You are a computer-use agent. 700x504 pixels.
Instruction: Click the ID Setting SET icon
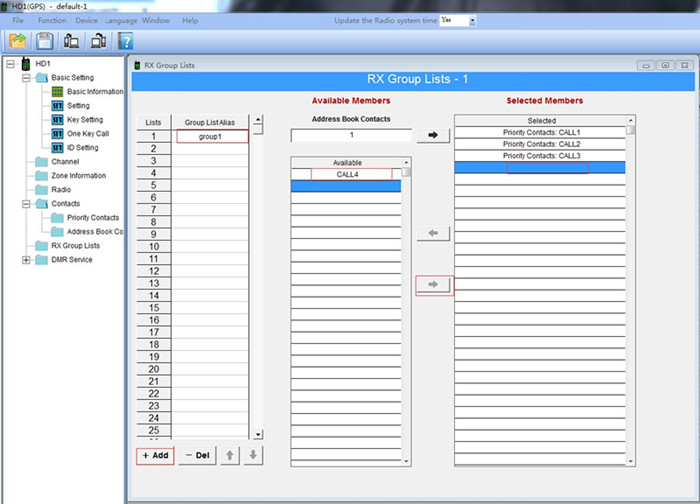(57, 148)
